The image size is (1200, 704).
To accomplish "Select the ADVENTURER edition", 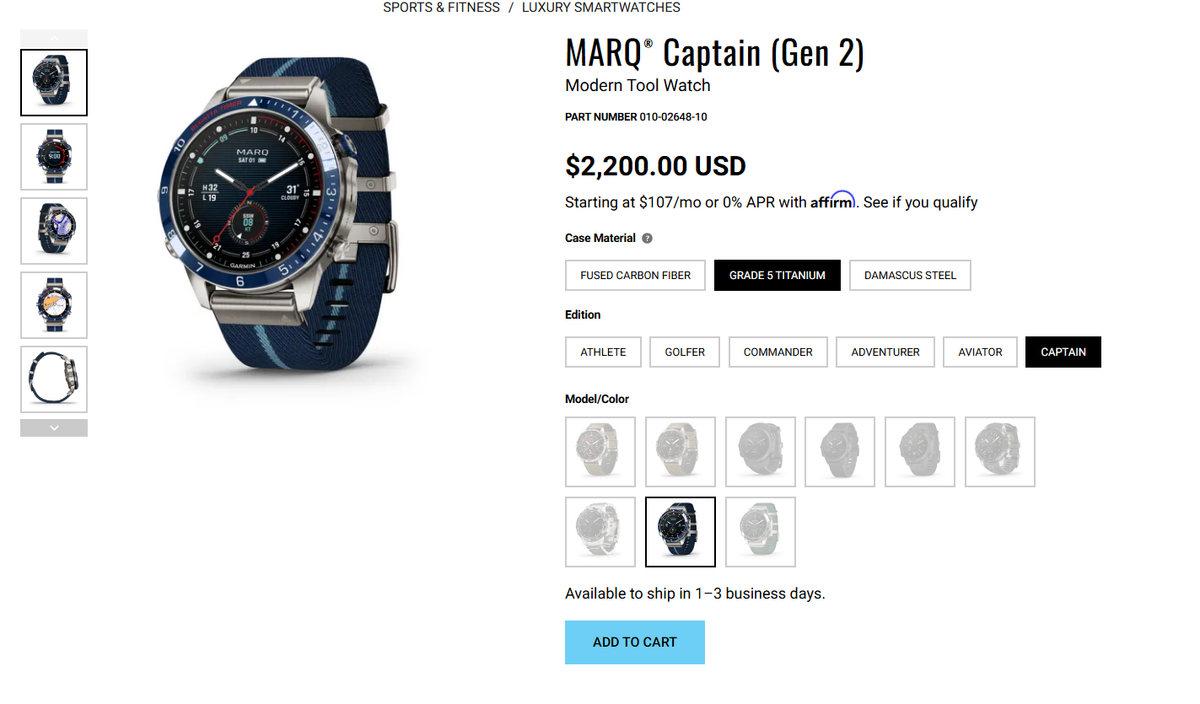I will point(885,351).
